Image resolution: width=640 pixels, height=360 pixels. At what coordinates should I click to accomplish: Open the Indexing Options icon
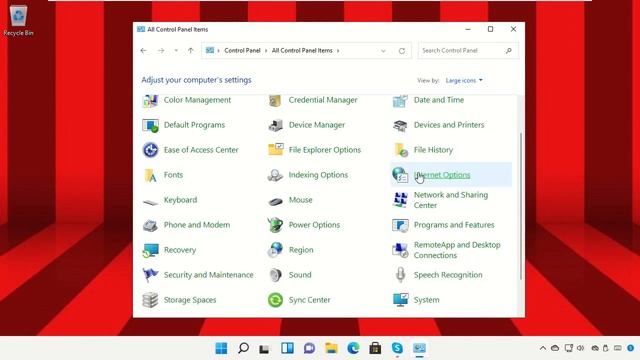click(x=275, y=175)
